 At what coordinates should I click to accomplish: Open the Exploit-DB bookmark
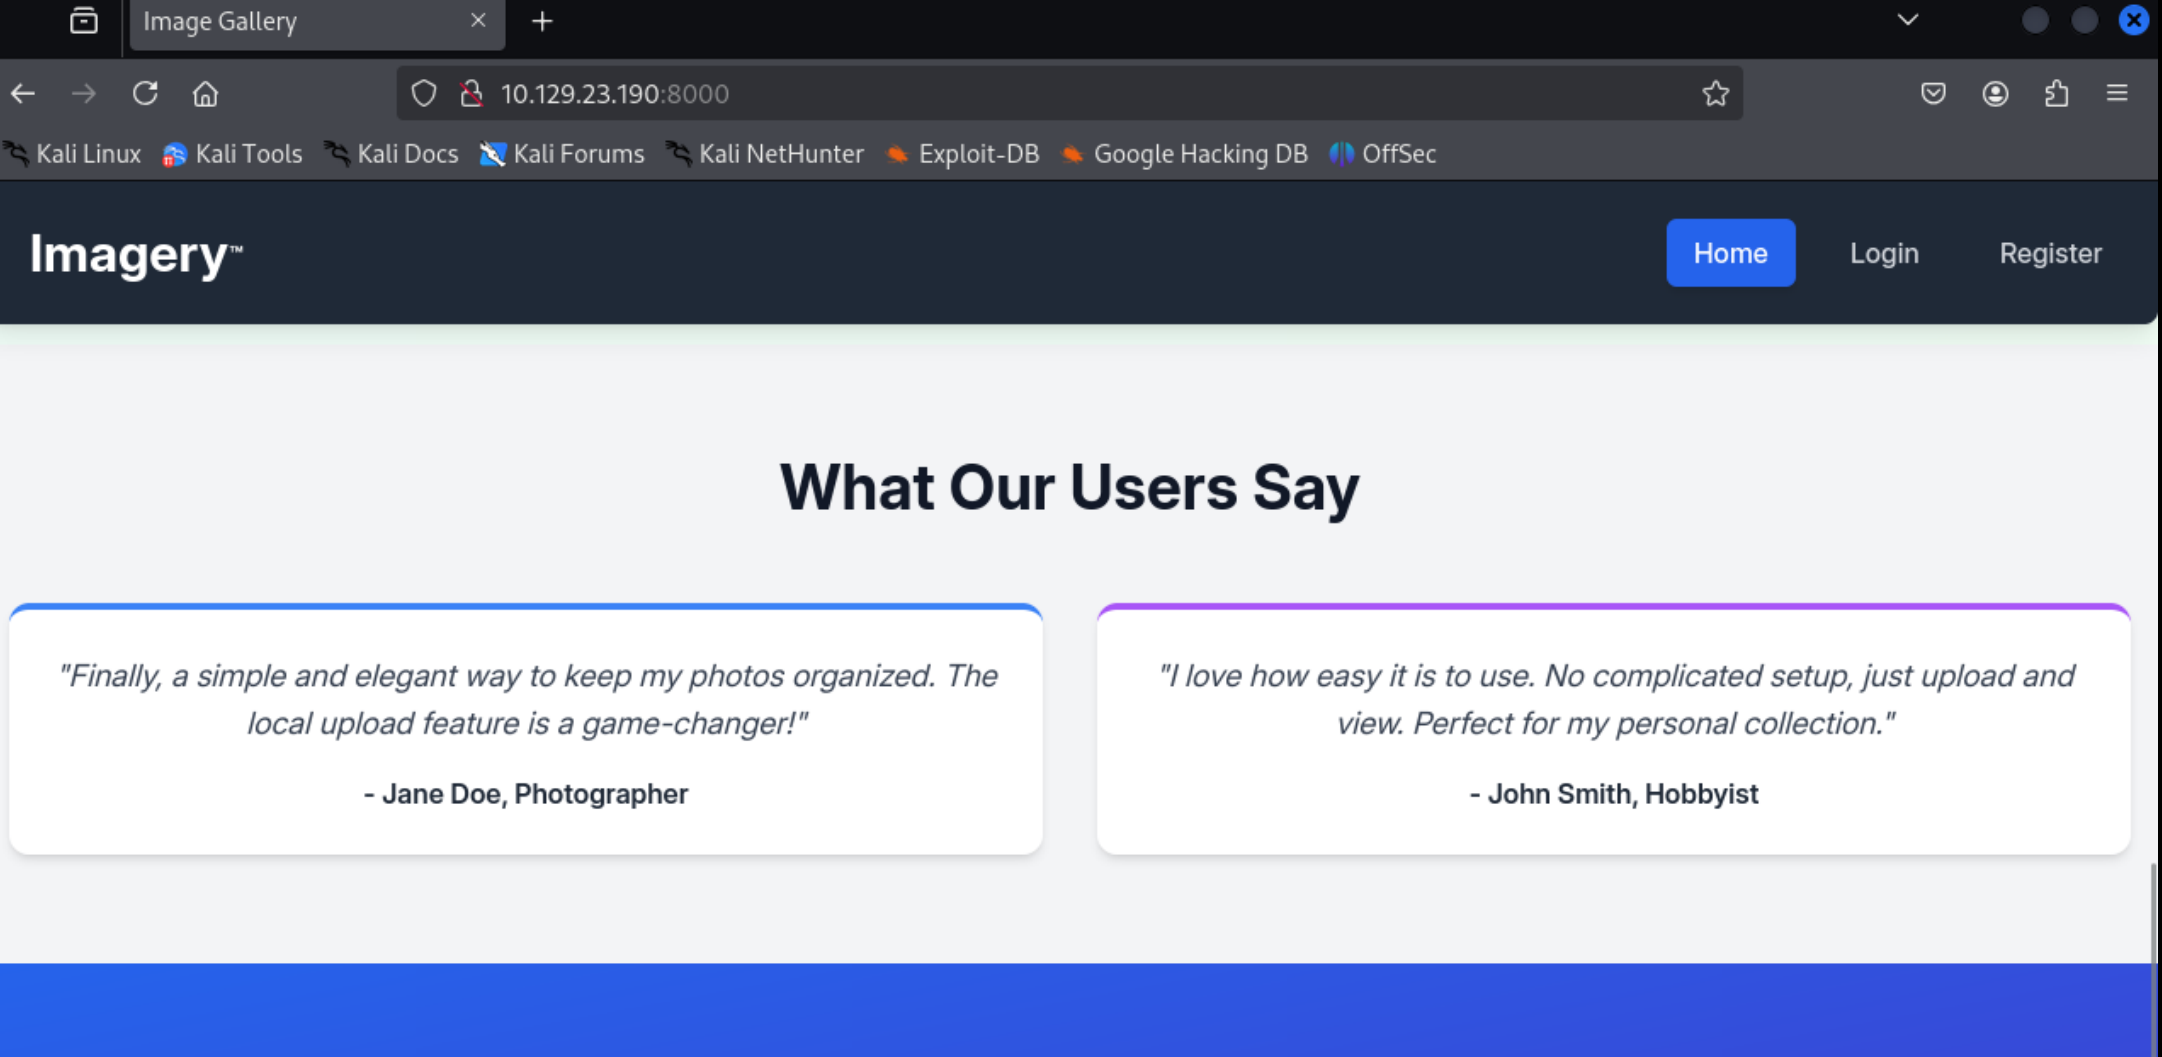[x=963, y=154]
